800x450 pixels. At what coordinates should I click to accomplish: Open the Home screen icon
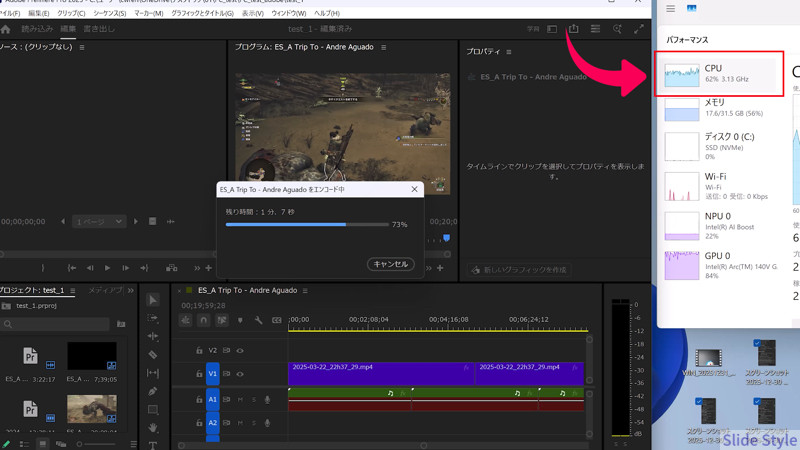click(x=8, y=30)
